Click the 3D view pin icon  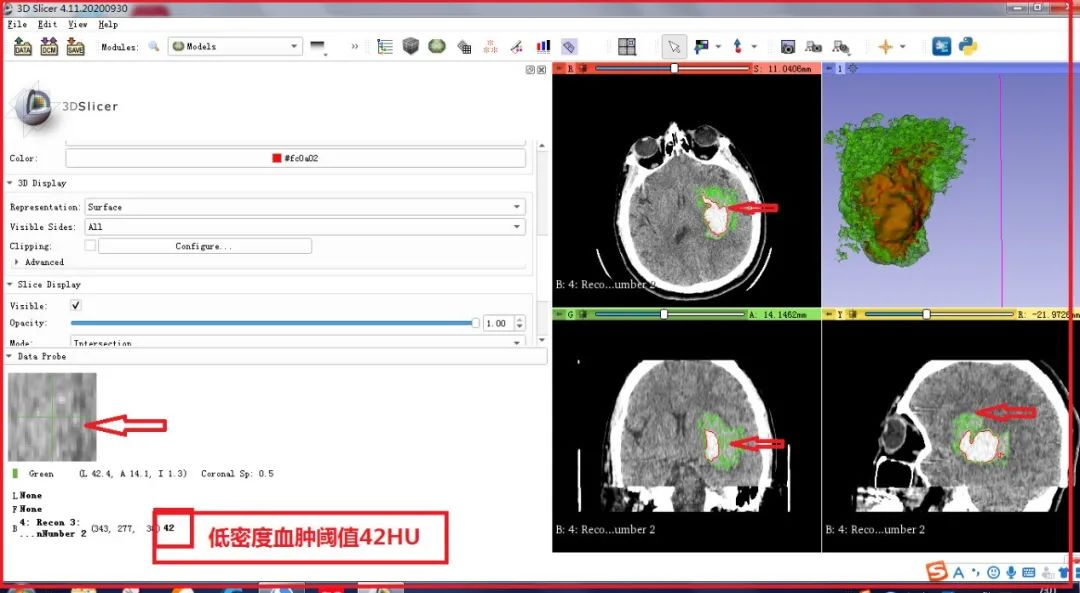point(828,68)
